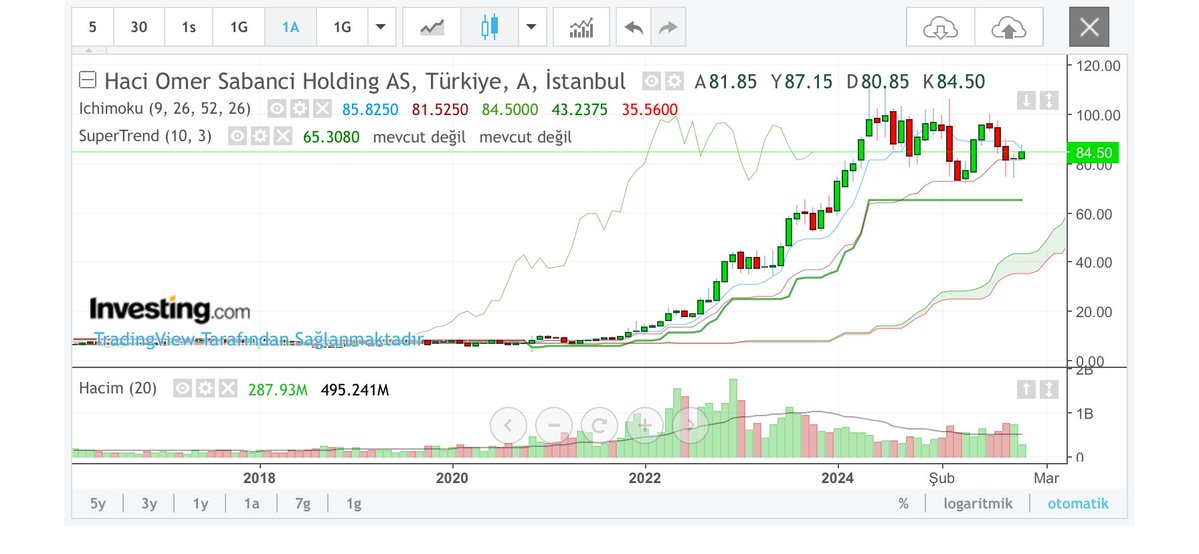Click the Ichimoku (9, 26, 52, 26) label
Screen dimensions: 1199x554
[x=165, y=109]
